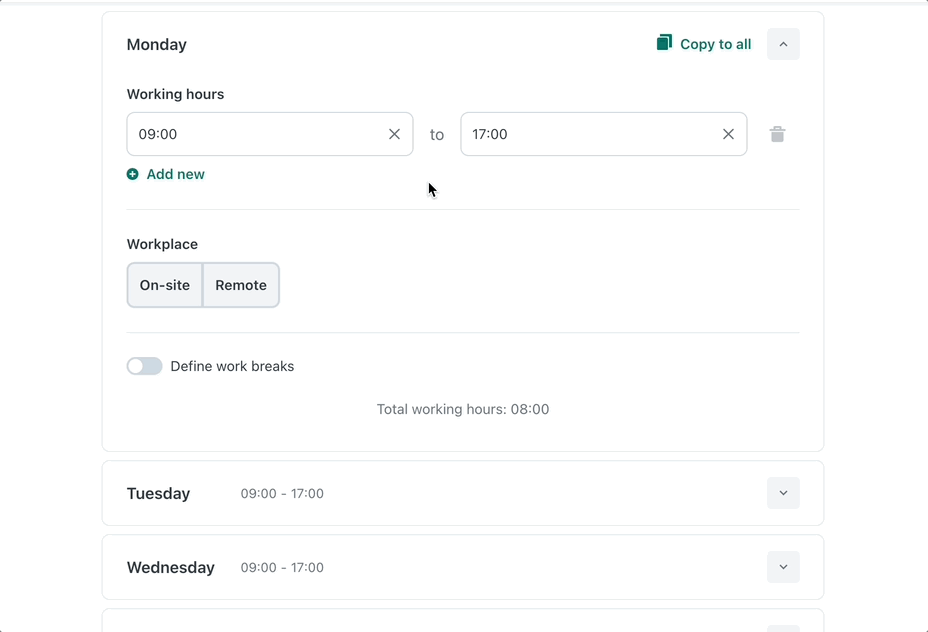Select On-site workplace option
The height and width of the screenshot is (632, 928).
[x=165, y=285]
